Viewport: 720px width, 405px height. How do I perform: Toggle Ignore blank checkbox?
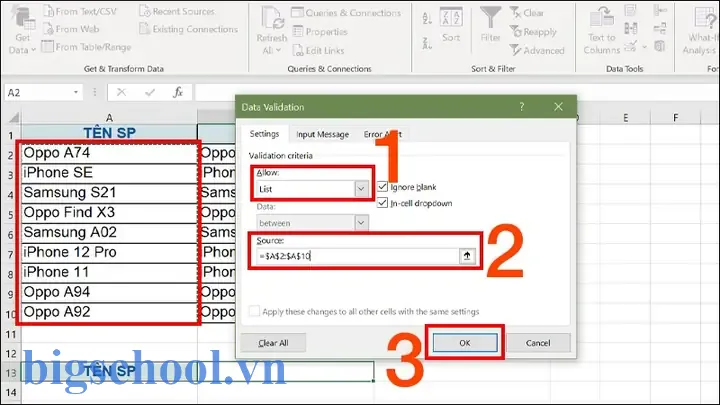tap(382, 187)
